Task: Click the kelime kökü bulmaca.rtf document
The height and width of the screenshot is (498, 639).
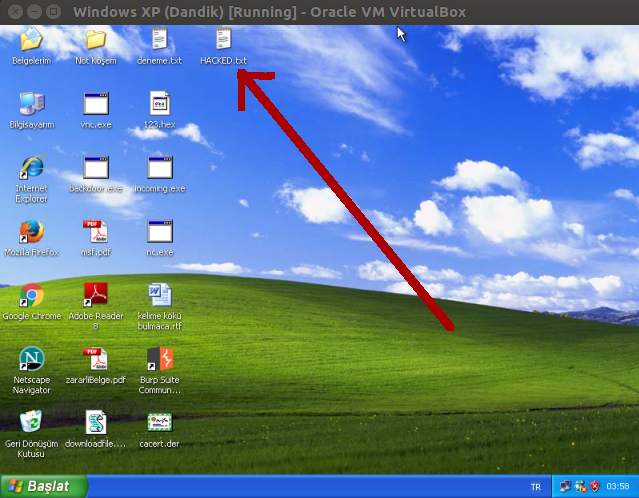Action: (160, 296)
